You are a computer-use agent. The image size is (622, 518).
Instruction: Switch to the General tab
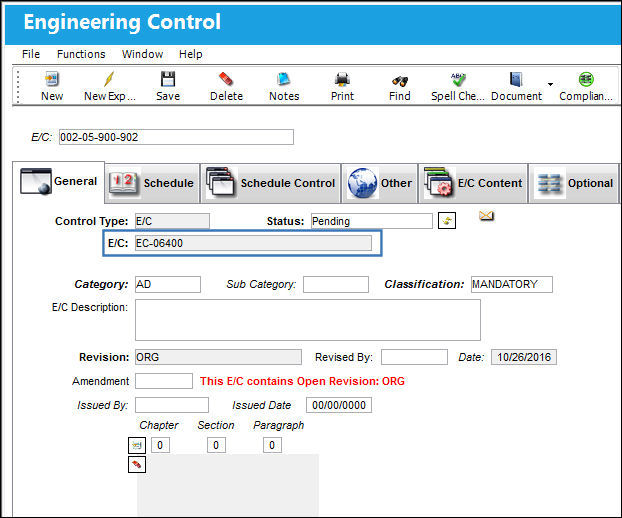pyautogui.click(x=59, y=182)
